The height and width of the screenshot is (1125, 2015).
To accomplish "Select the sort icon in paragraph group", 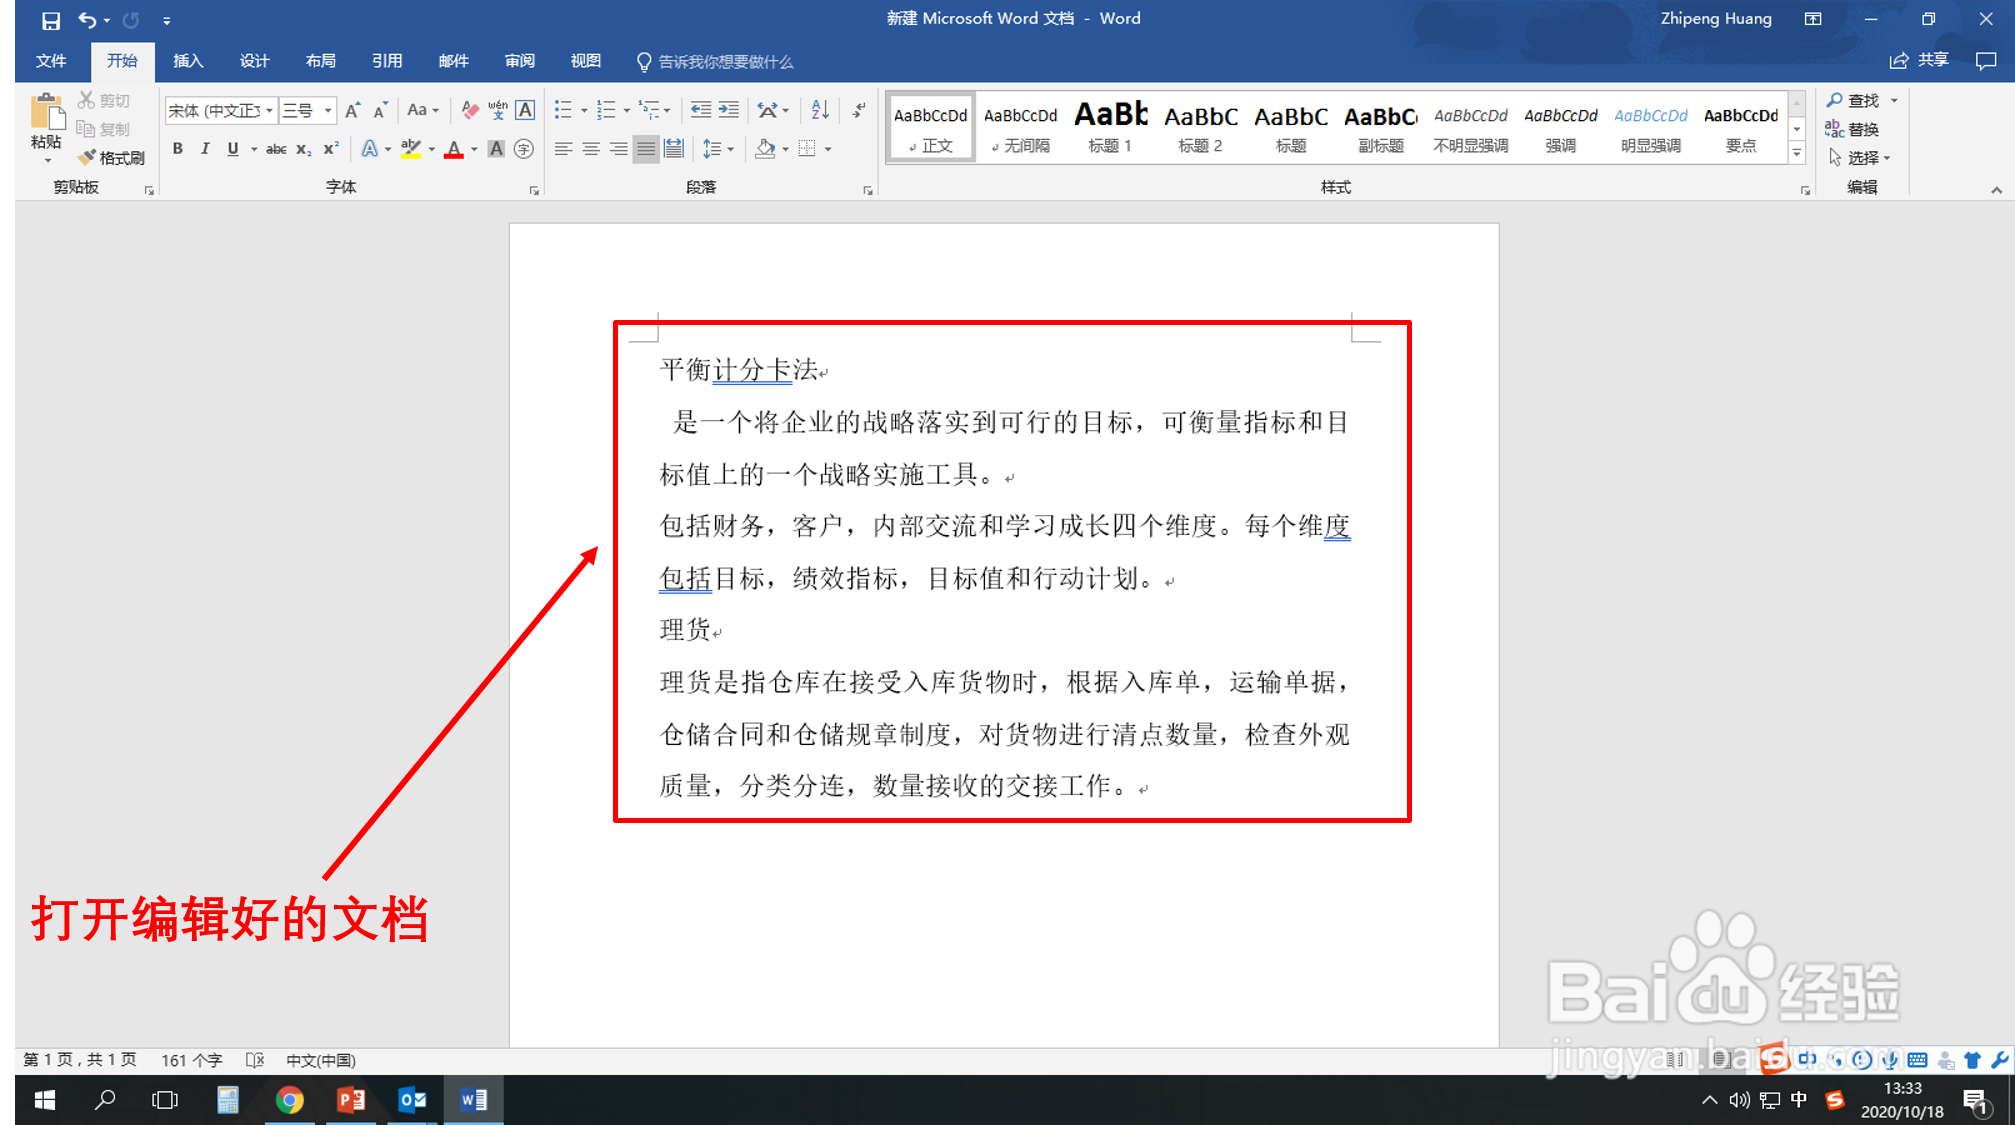I will pyautogui.click(x=820, y=110).
